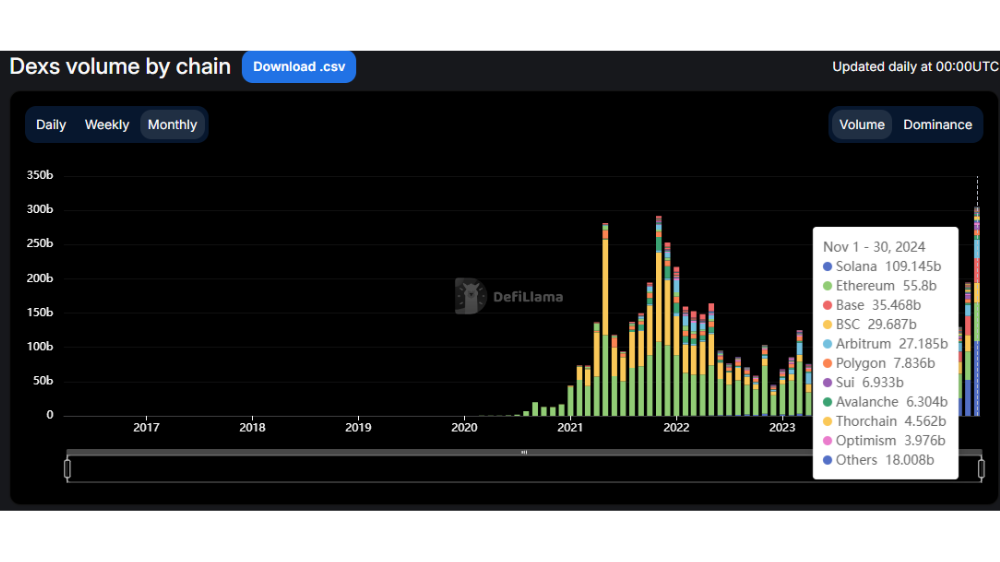
Task: Click the 'Solana 109.145b' tooltip row
Action: (882, 267)
